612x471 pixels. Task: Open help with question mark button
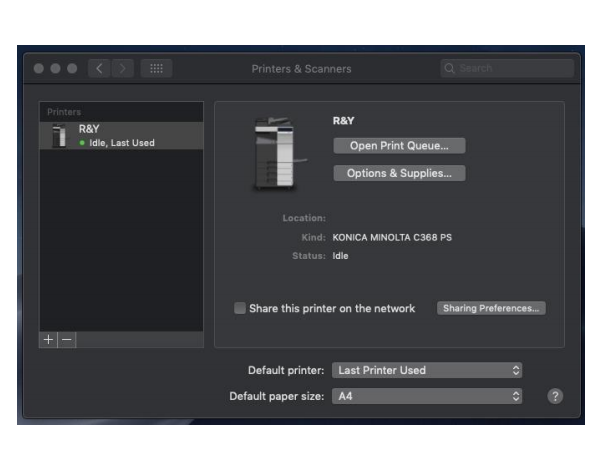tap(555, 396)
